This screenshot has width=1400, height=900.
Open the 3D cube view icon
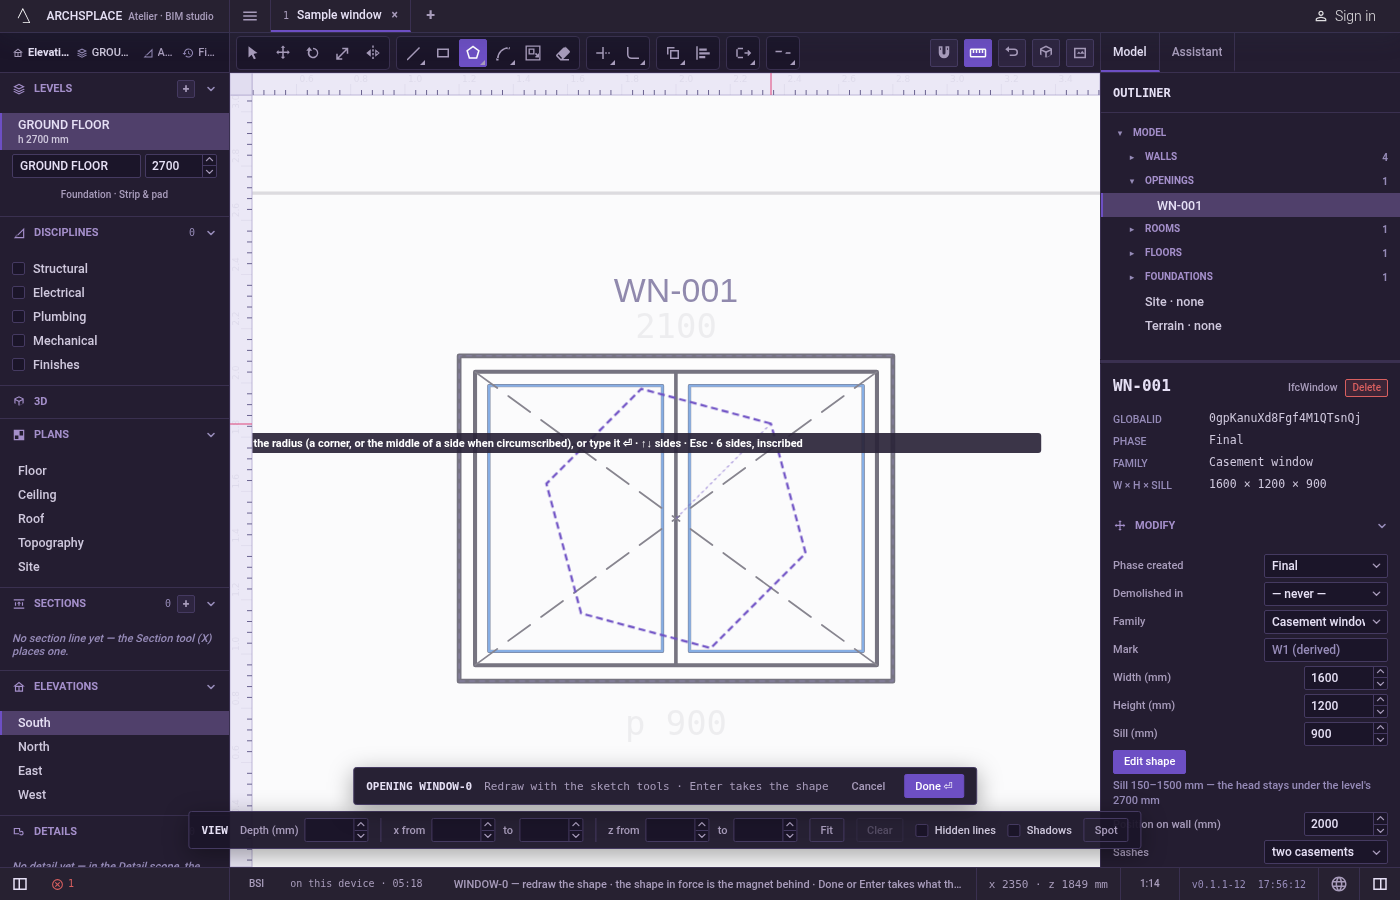click(x=1046, y=53)
